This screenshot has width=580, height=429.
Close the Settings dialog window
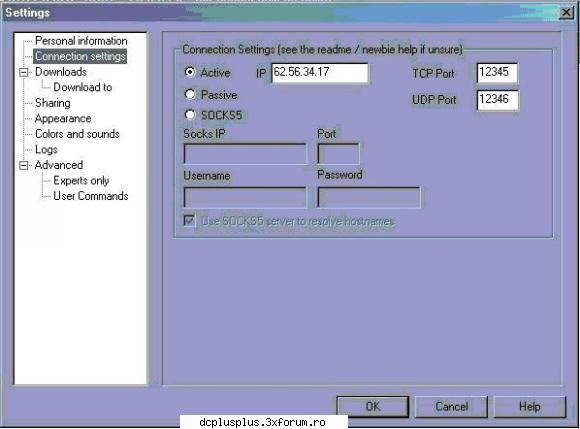point(566,13)
